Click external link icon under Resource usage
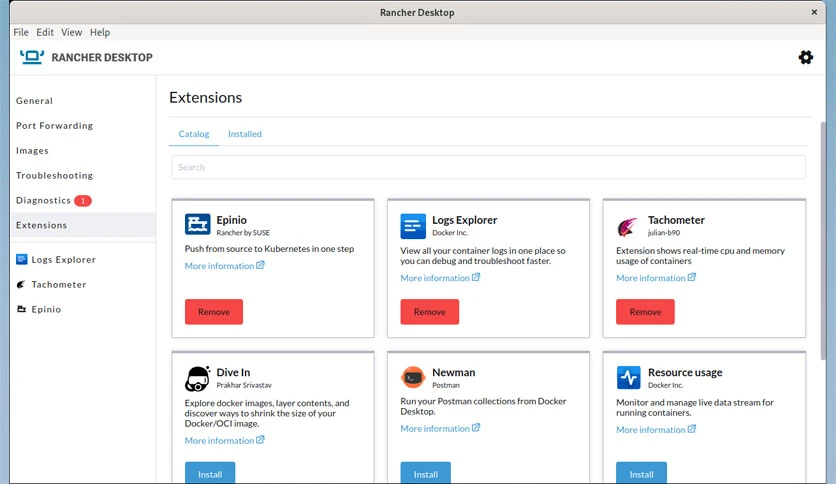Viewport: 836px width, 484px height. tap(692, 429)
